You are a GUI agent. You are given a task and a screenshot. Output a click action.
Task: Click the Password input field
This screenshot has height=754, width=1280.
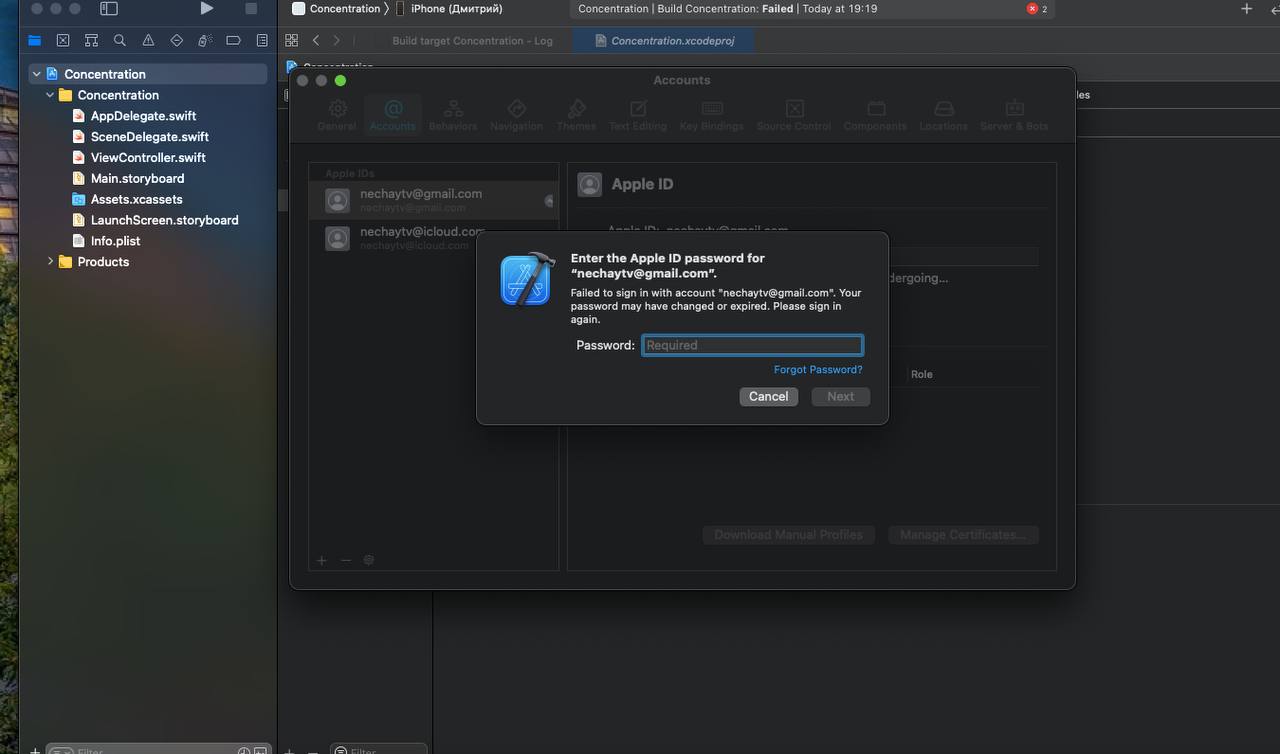coord(752,345)
